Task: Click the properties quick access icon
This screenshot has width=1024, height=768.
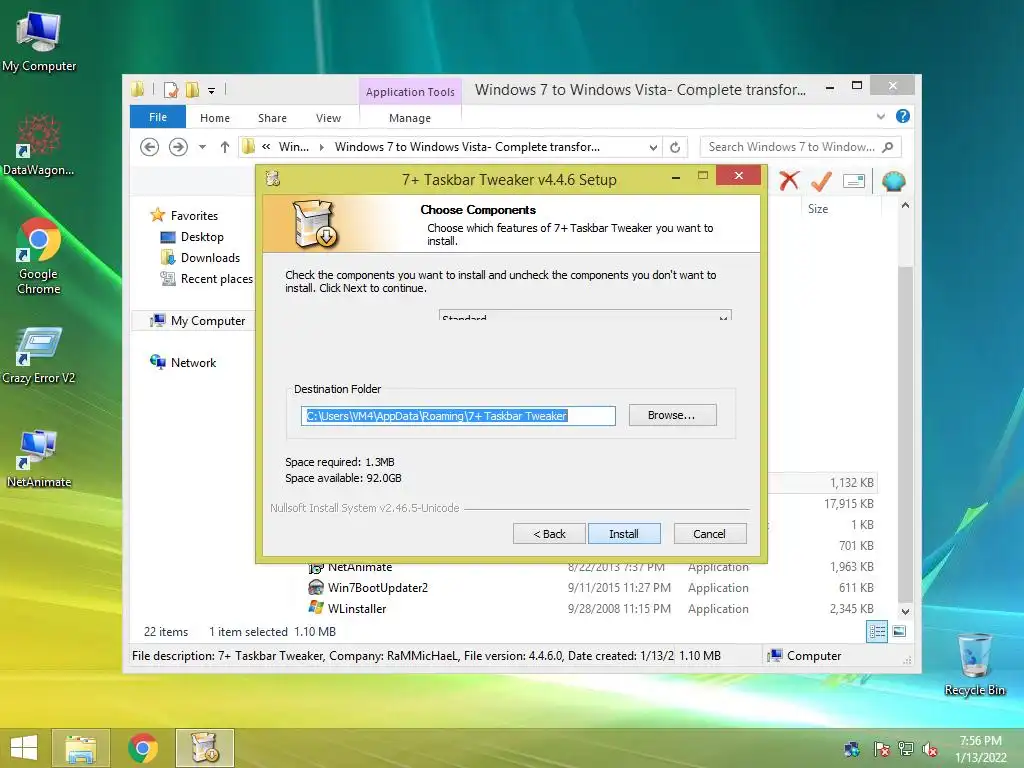Action: click(171, 90)
